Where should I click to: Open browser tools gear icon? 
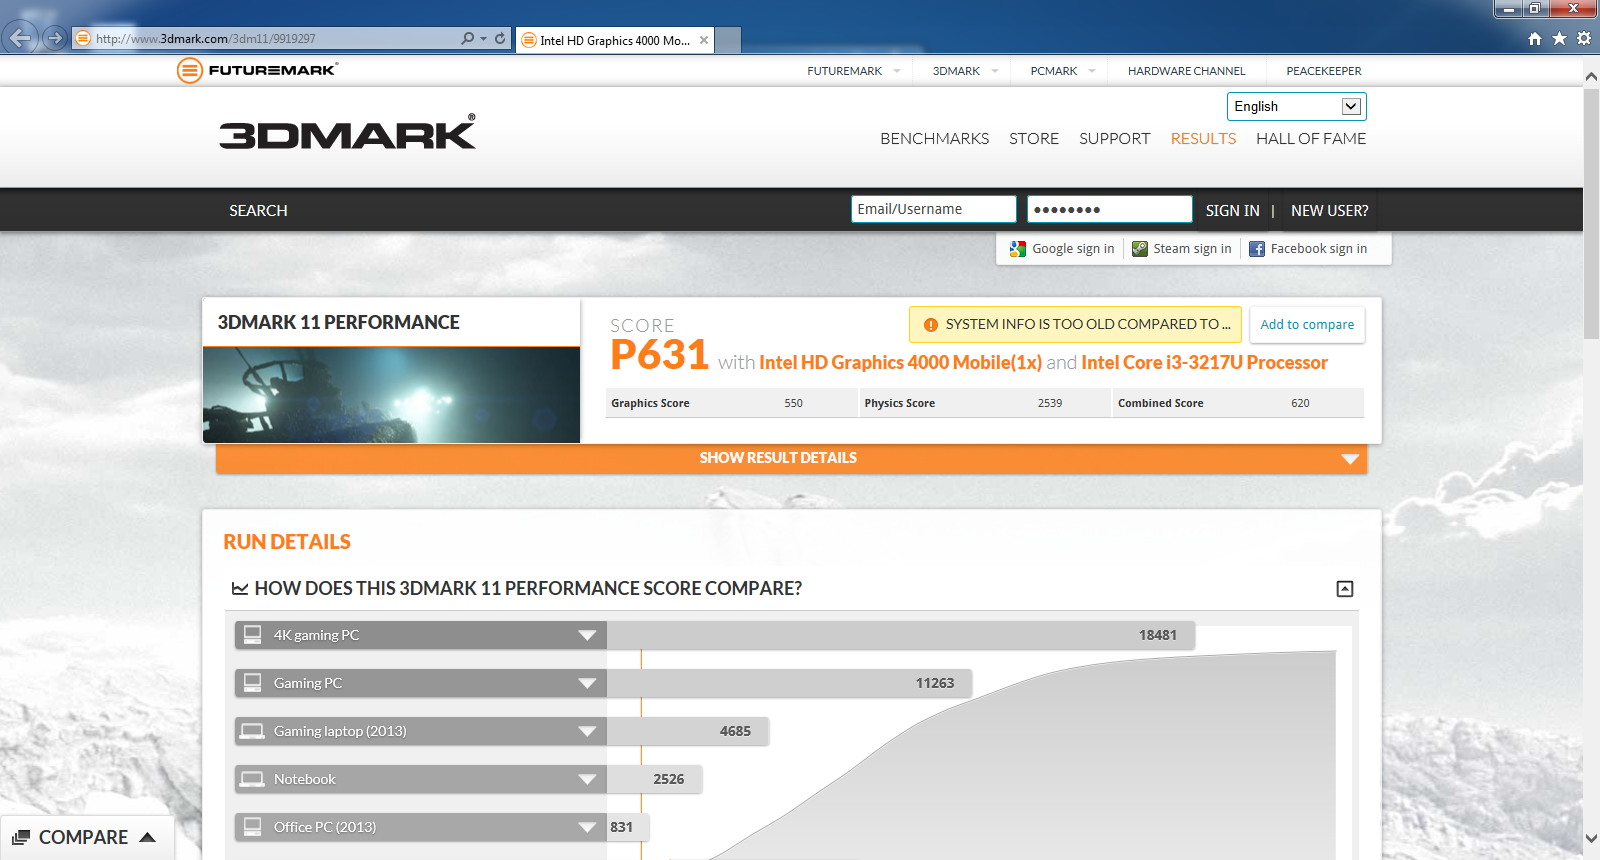1584,38
